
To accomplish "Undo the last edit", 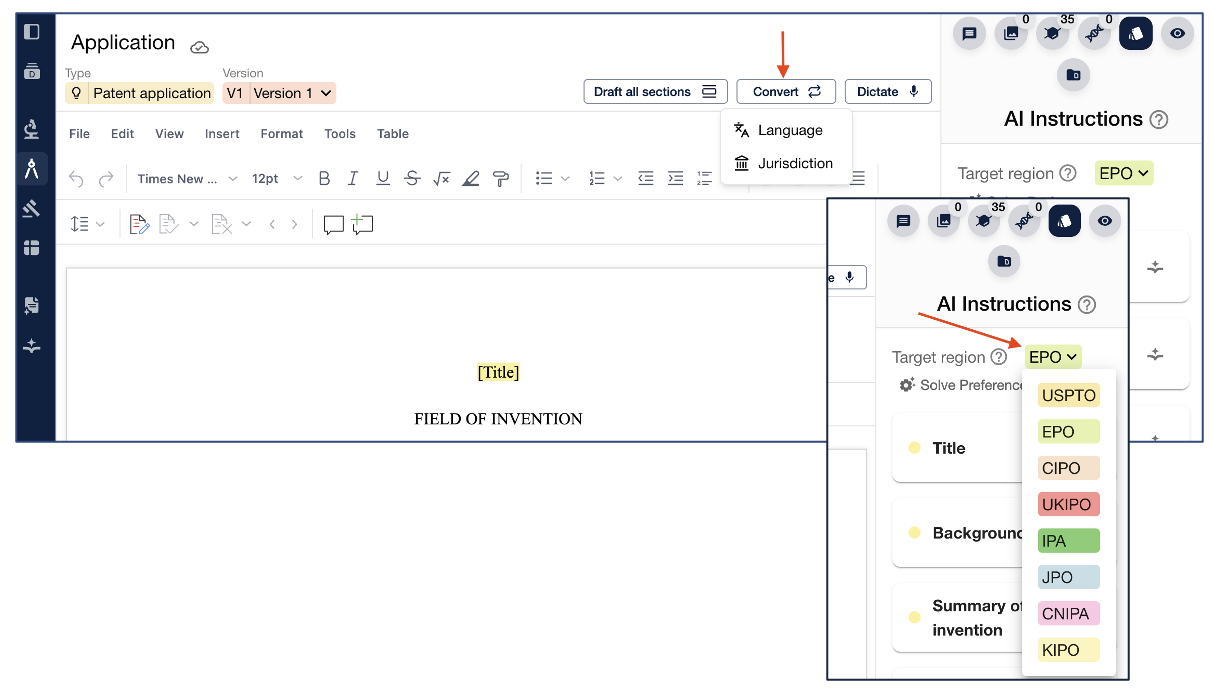I will pyautogui.click(x=76, y=179).
